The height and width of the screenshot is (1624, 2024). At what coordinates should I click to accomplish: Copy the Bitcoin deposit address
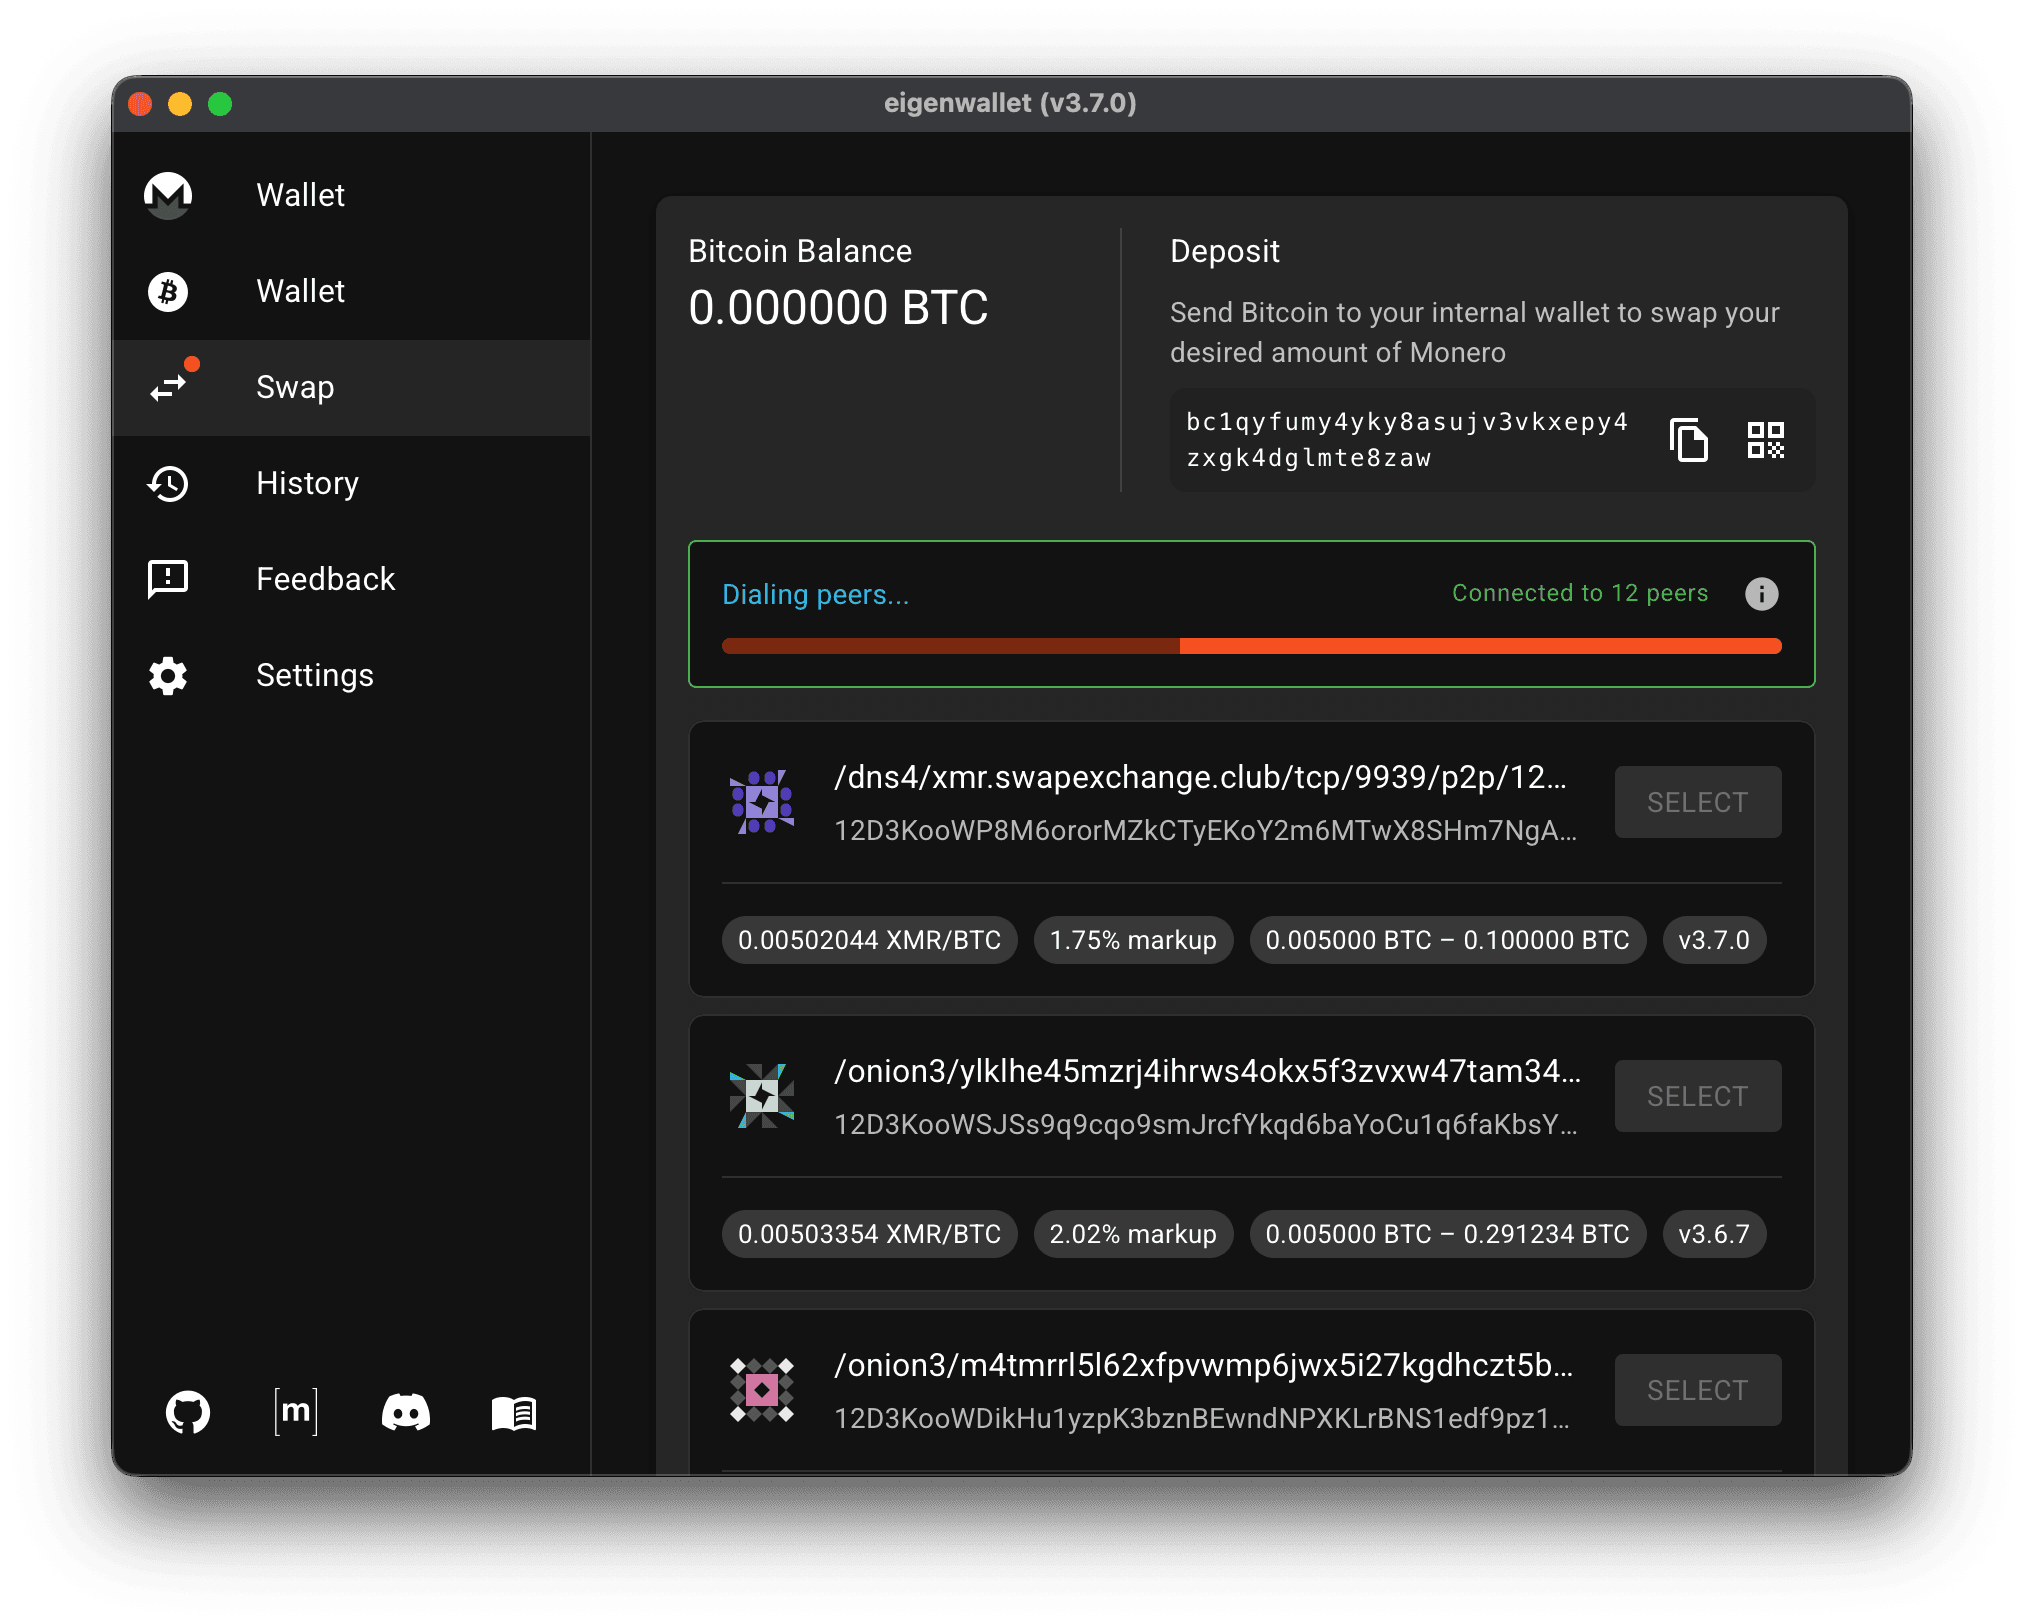(1688, 440)
